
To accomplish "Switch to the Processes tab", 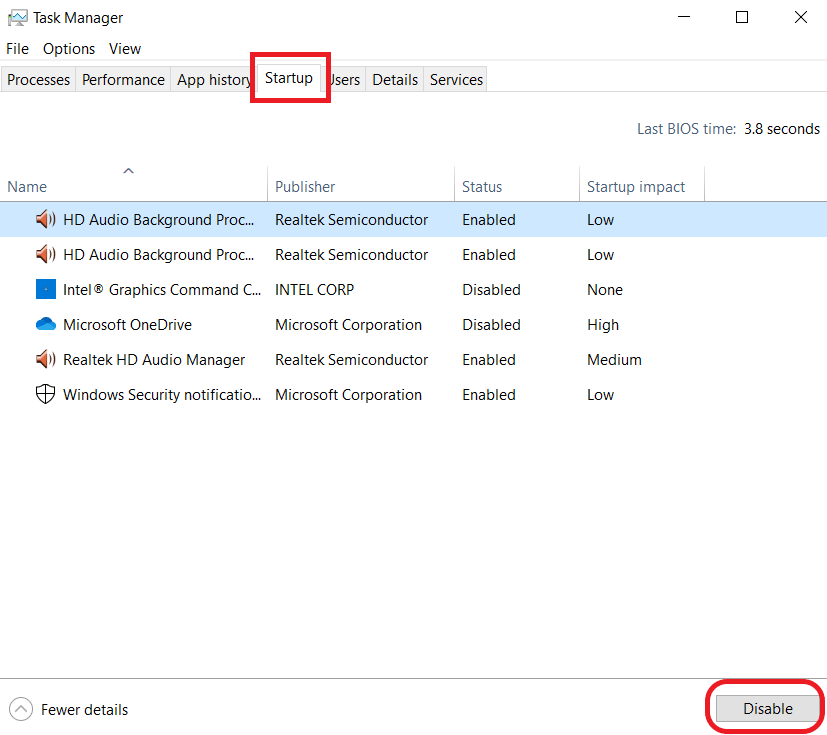I will click(x=39, y=80).
